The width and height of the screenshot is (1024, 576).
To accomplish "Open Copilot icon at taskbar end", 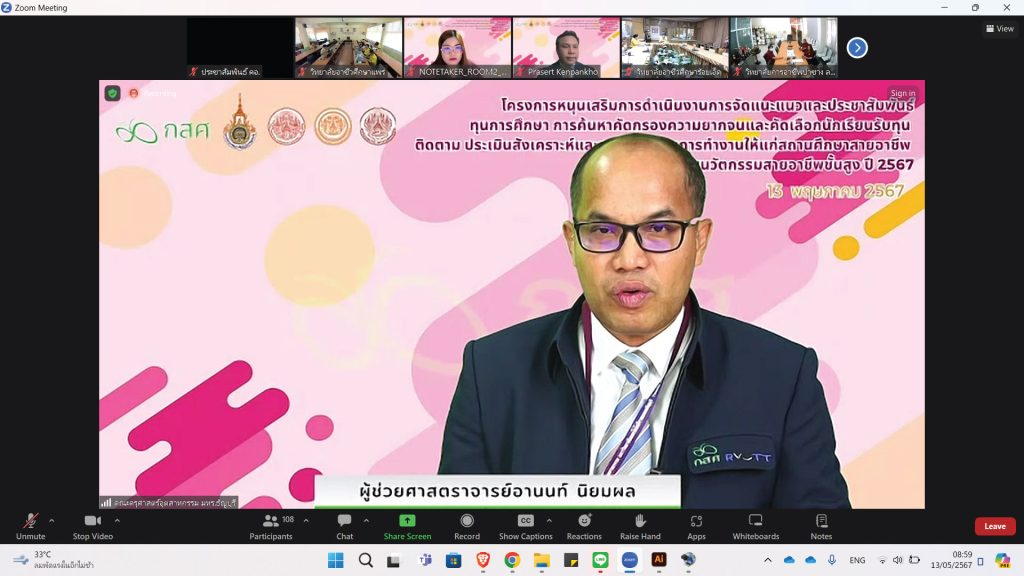I will 1002,560.
